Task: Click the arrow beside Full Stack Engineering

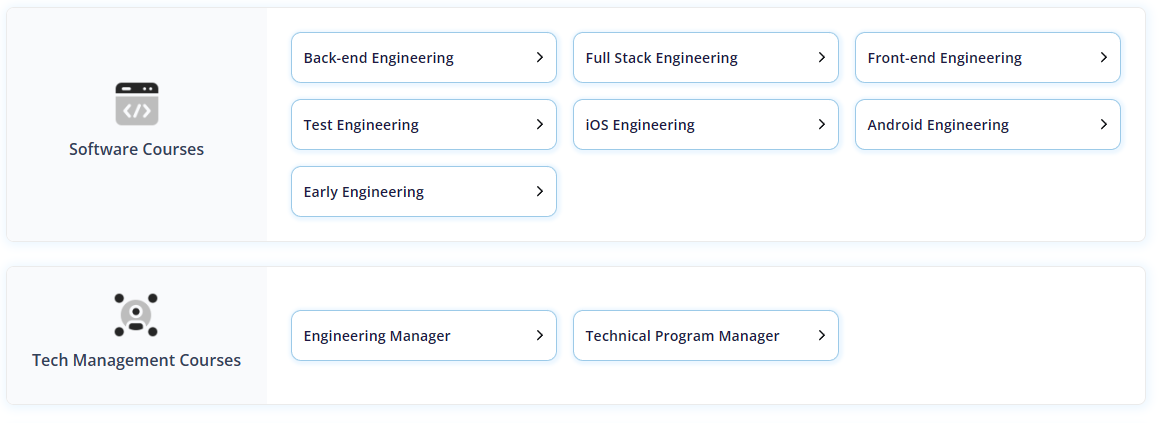Action: (x=821, y=57)
